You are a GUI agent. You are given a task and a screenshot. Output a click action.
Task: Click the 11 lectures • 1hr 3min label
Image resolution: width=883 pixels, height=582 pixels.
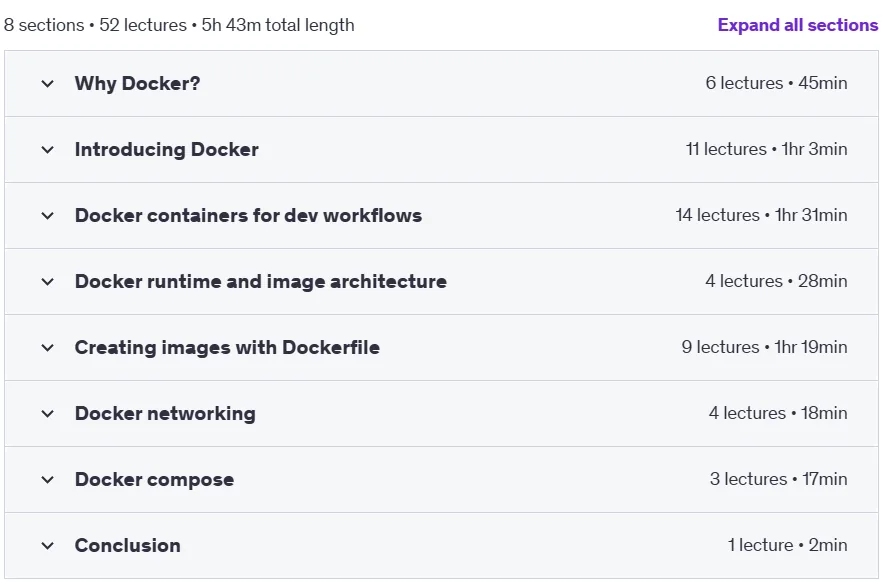[766, 149]
